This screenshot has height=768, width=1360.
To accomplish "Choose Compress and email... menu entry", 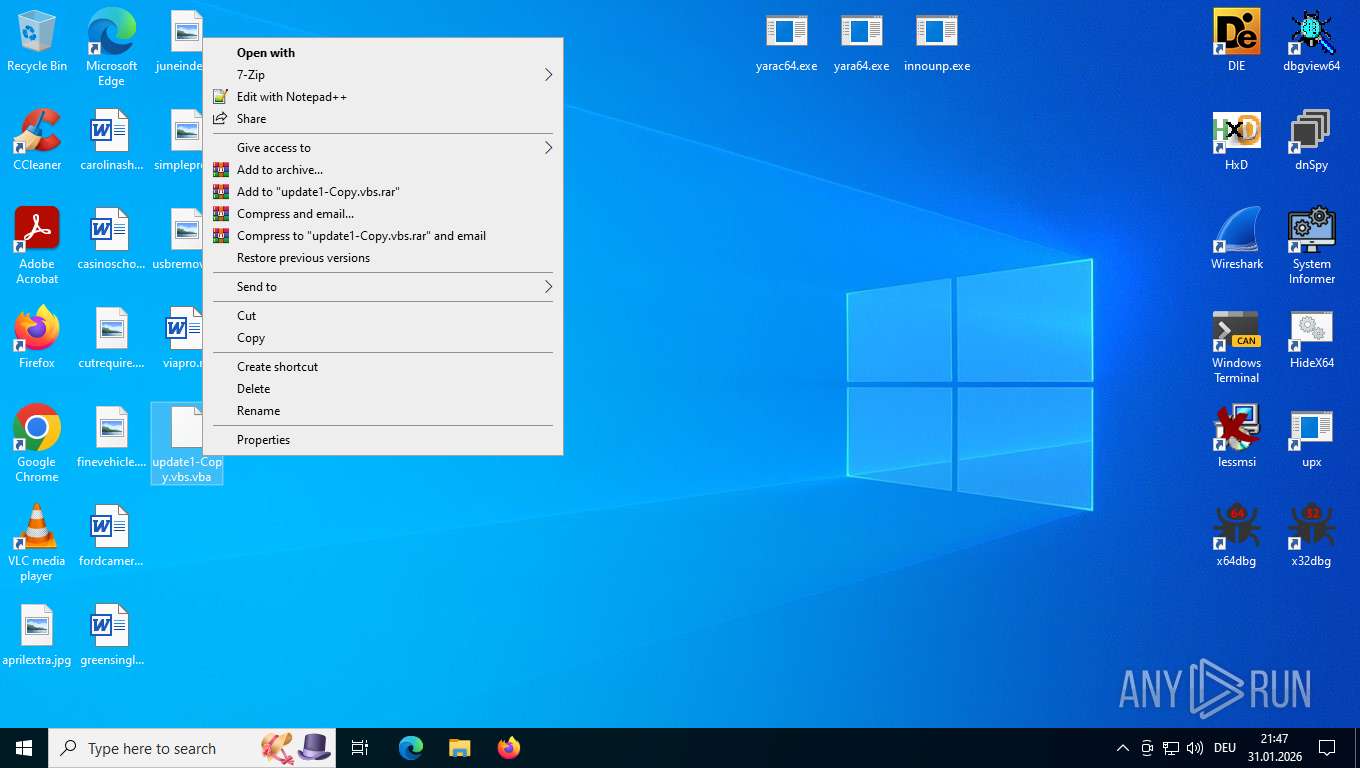I will click(x=383, y=214).
